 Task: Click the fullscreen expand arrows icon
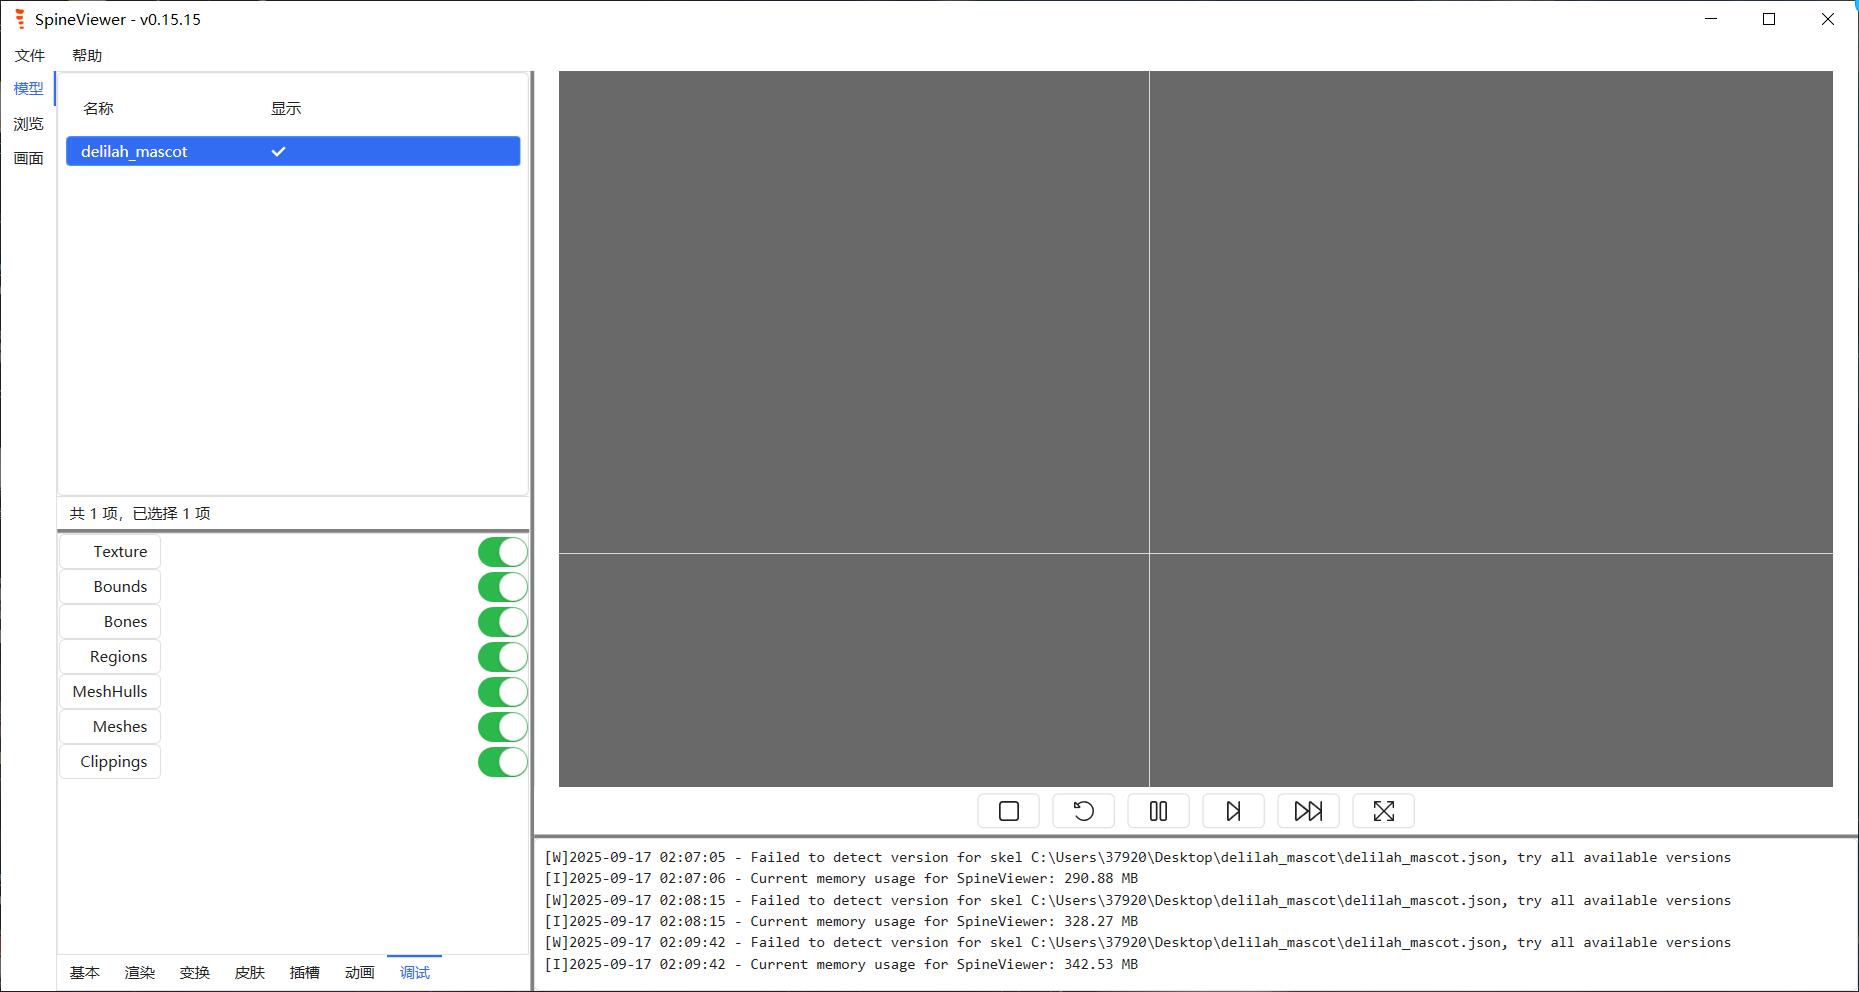tap(1383, 811)
